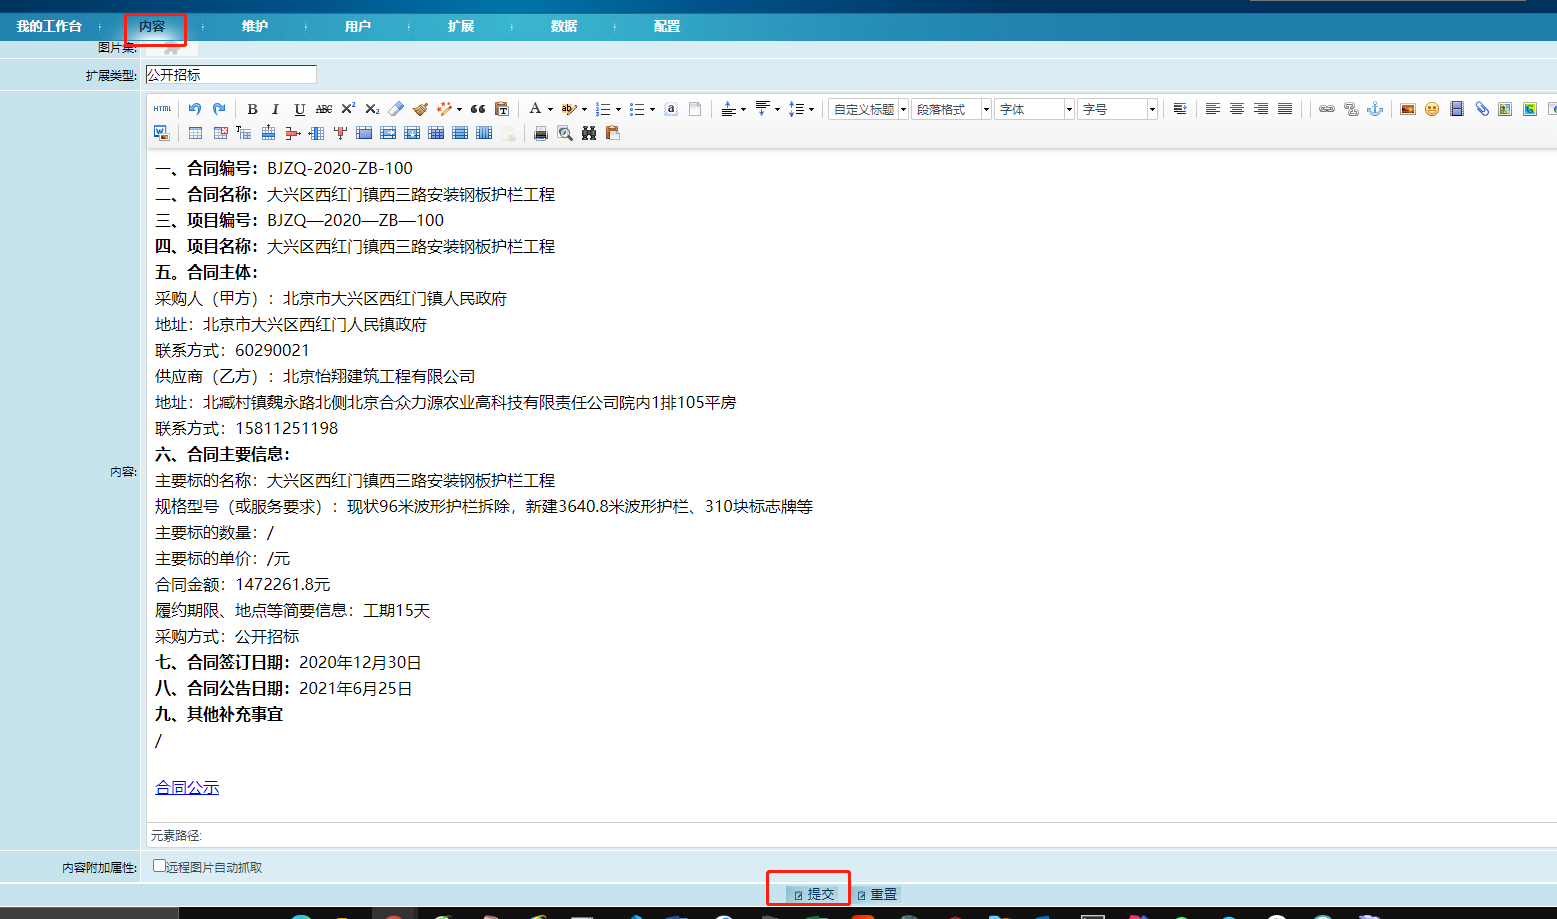Open the 维护 menu
Viewport: 1557px width, 919px height.
[x=255, y=26]
